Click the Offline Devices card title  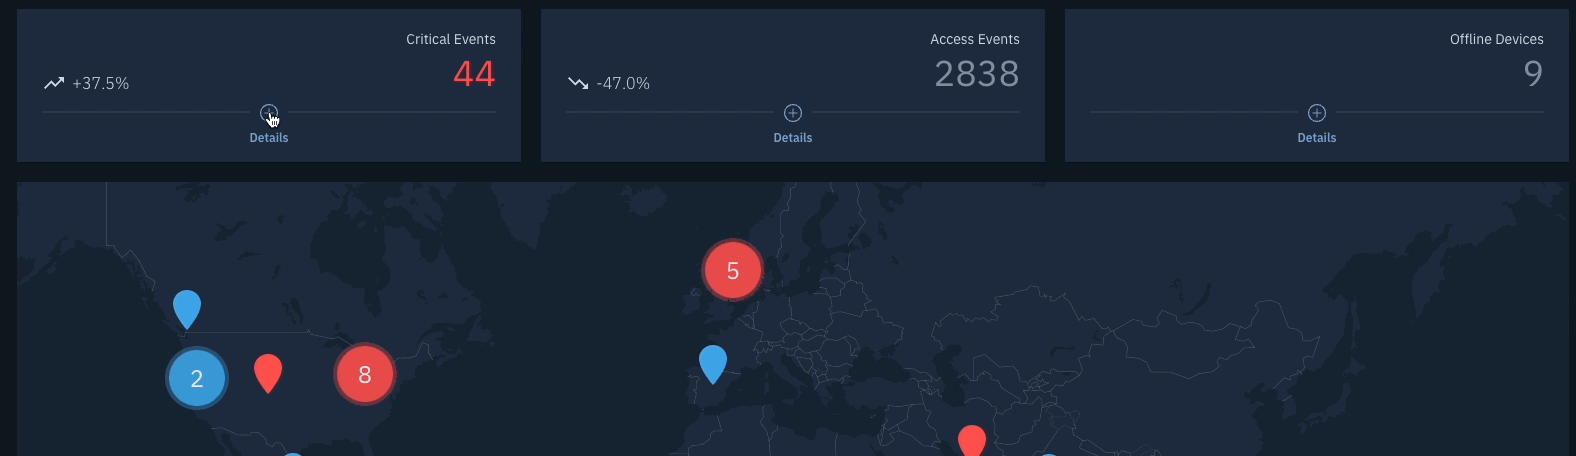coord(1497,39)
